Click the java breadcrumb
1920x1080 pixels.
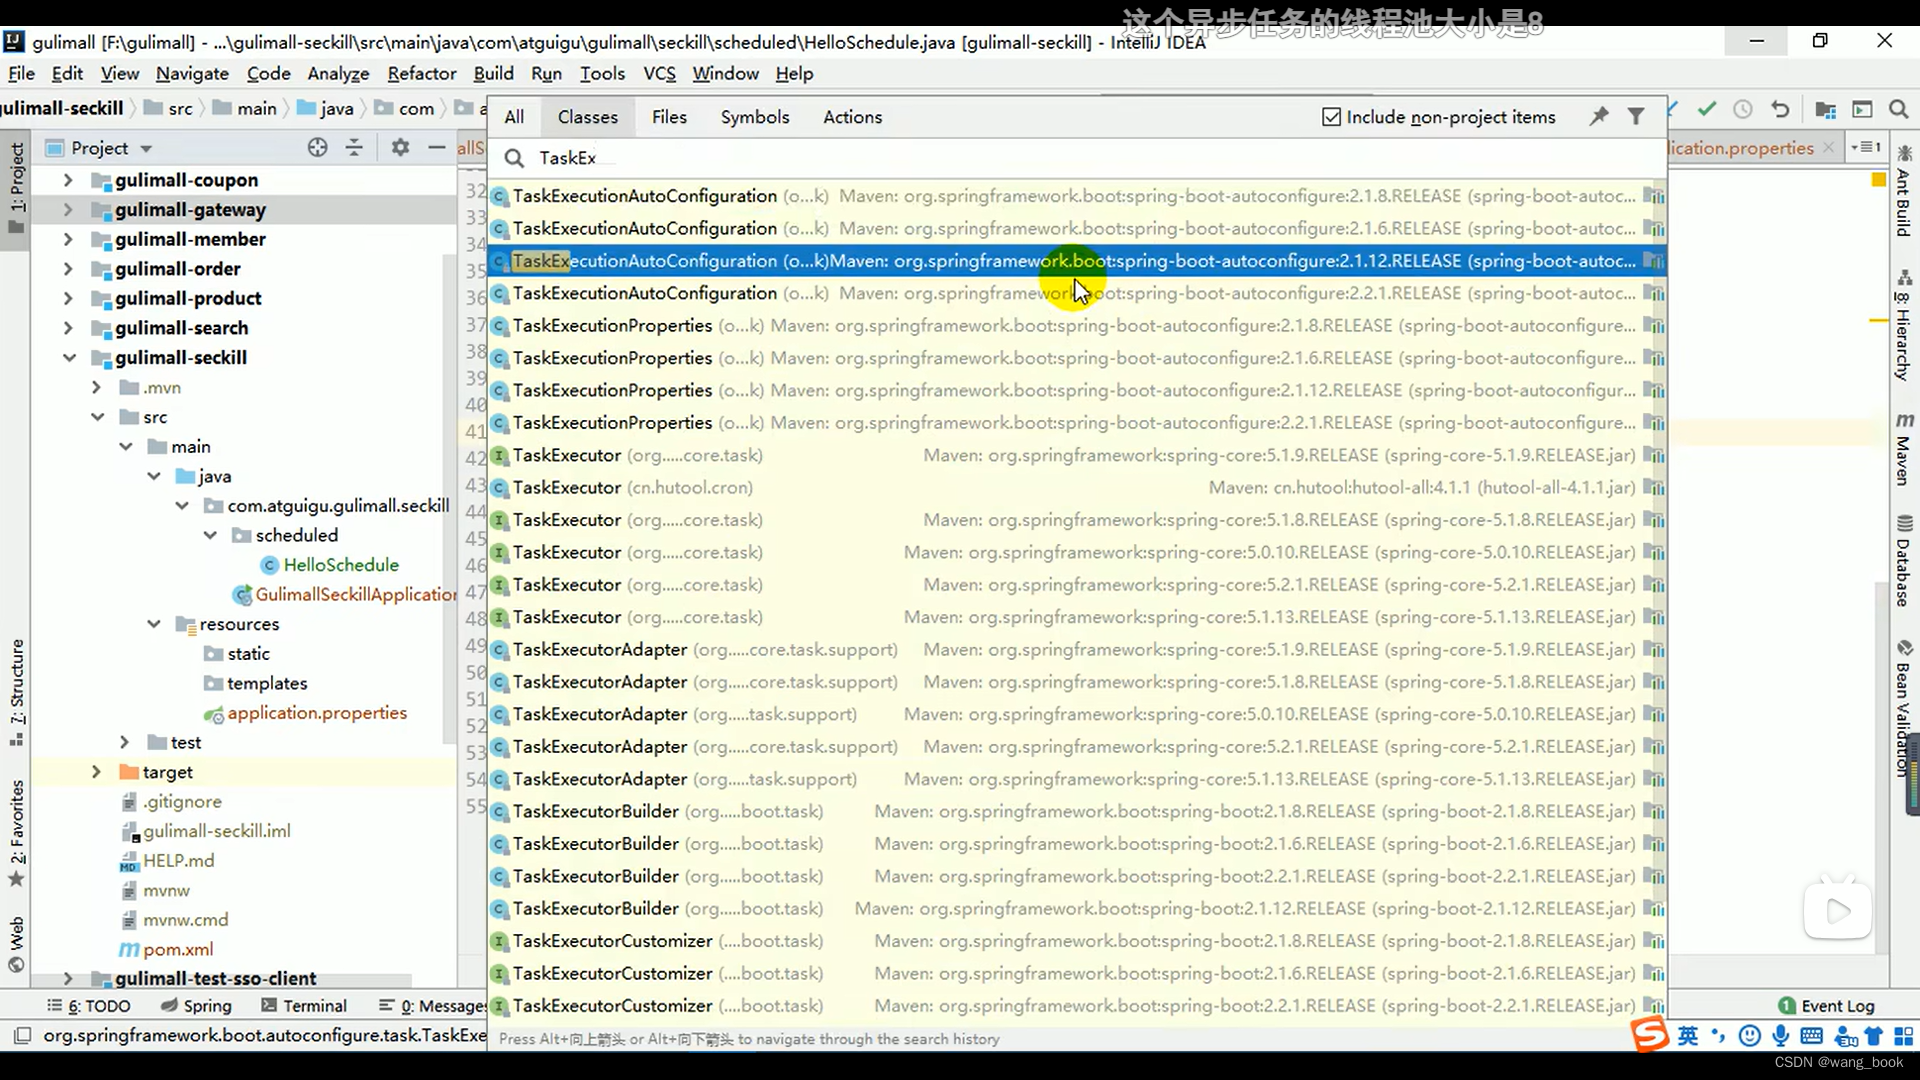click(325, 108)
